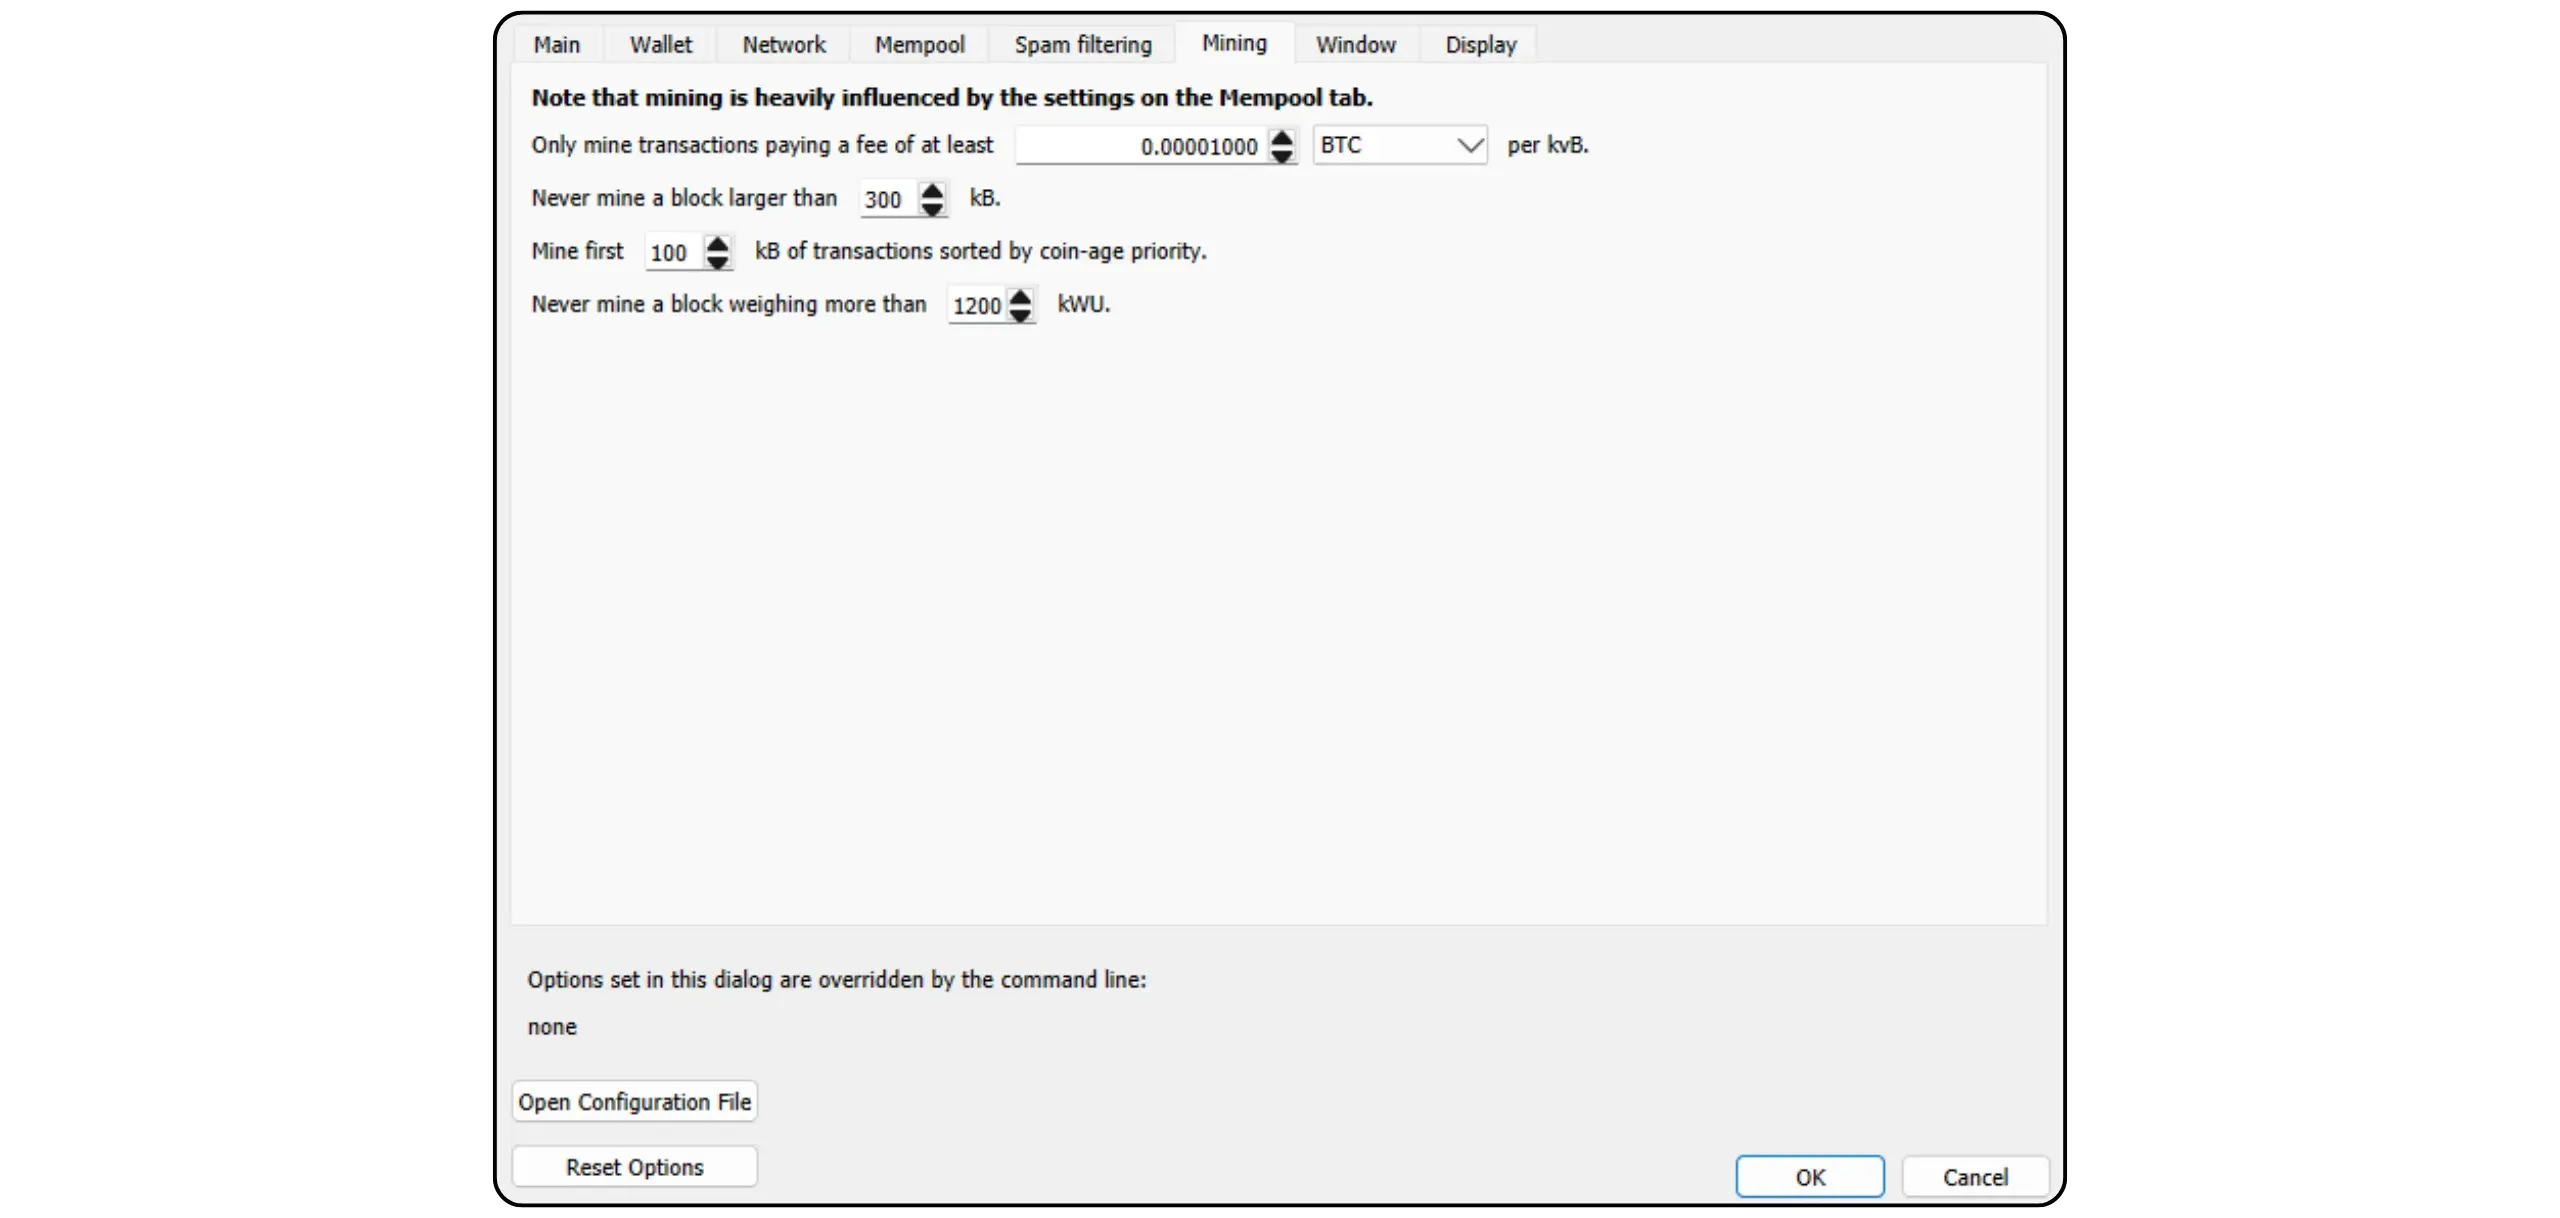Click Open Configuration File button

tap(634, 1101)
